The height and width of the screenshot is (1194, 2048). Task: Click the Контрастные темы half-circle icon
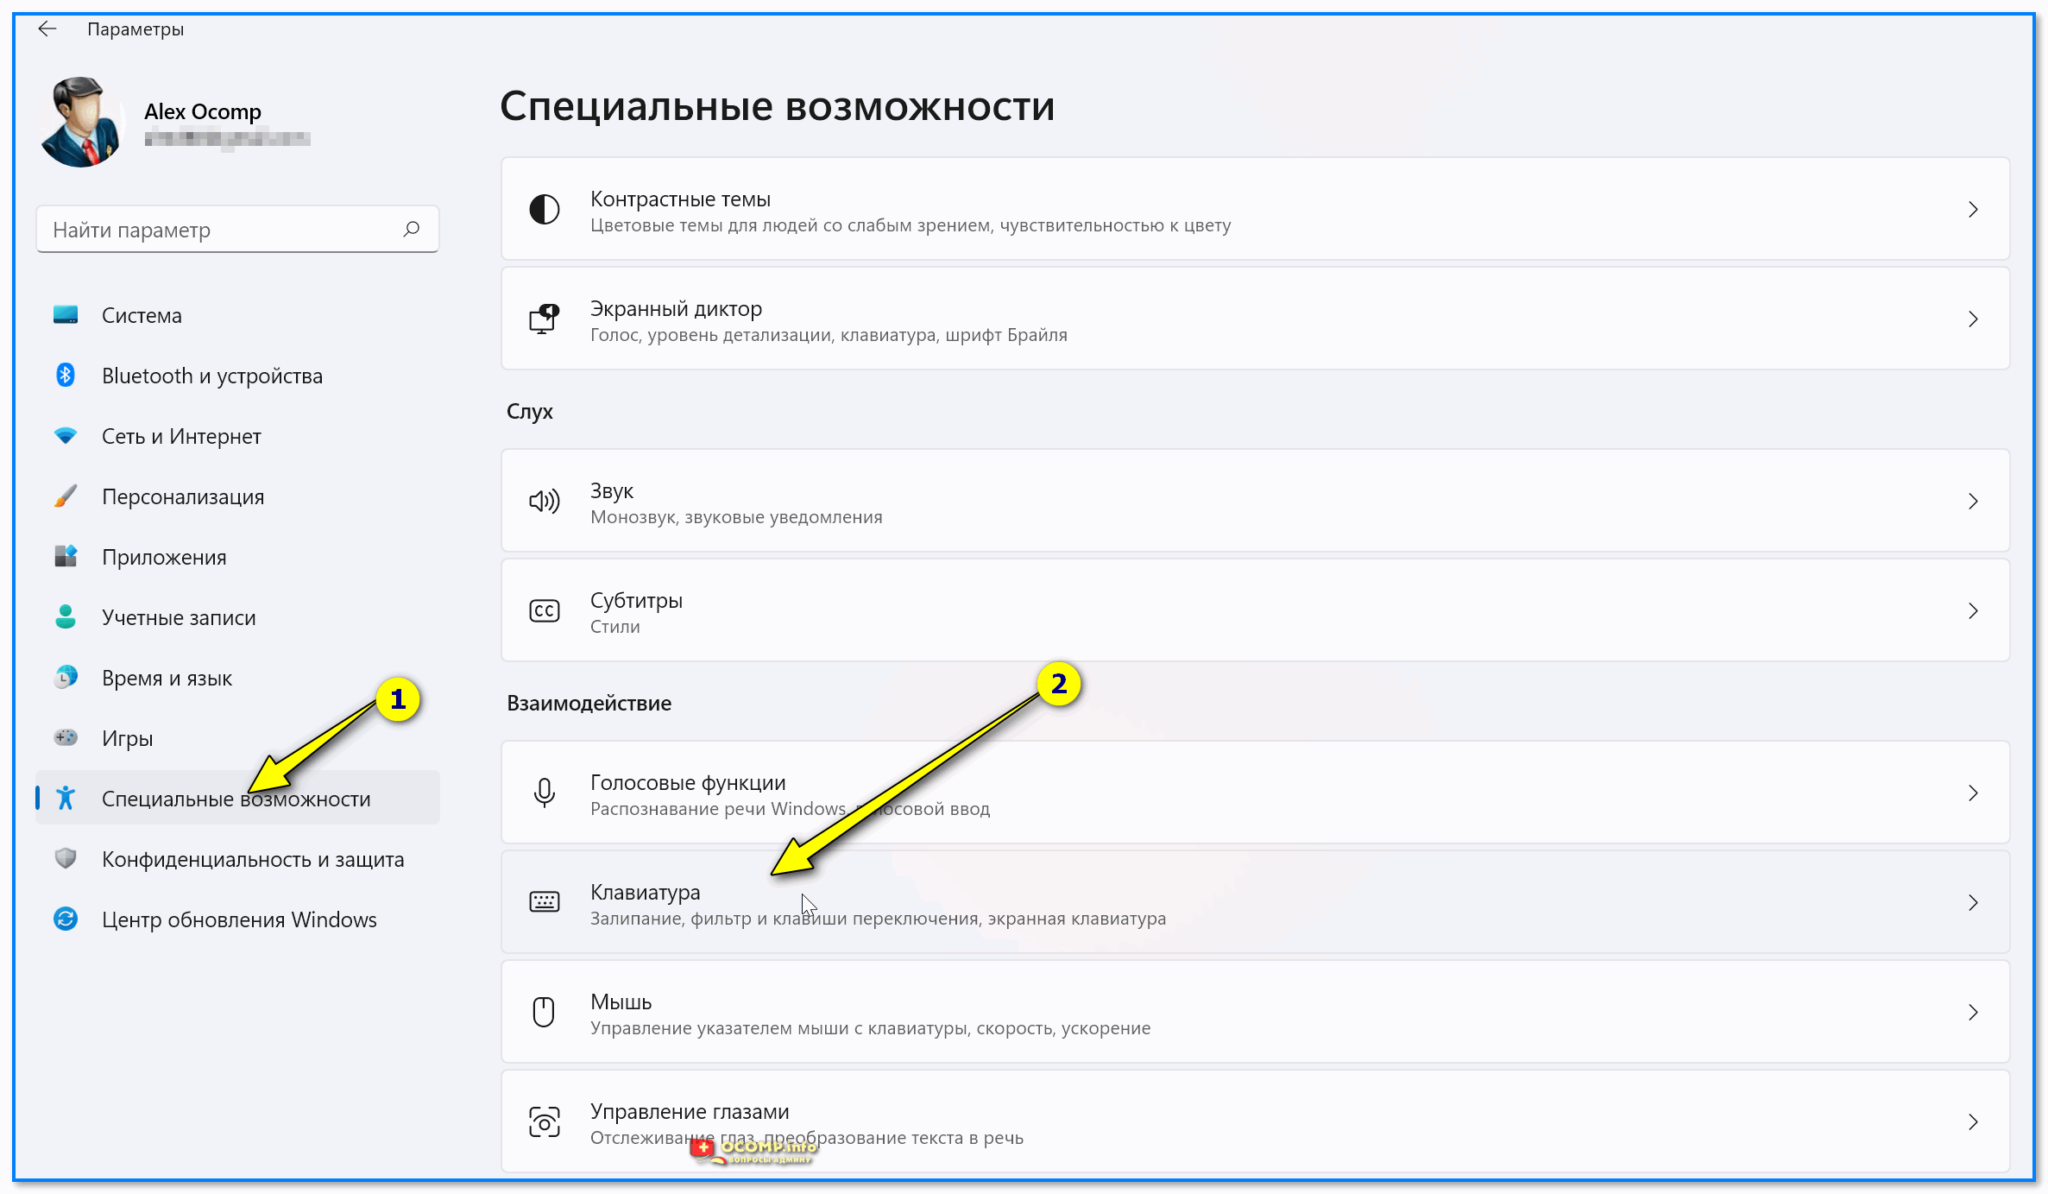(x=544, y=209)
